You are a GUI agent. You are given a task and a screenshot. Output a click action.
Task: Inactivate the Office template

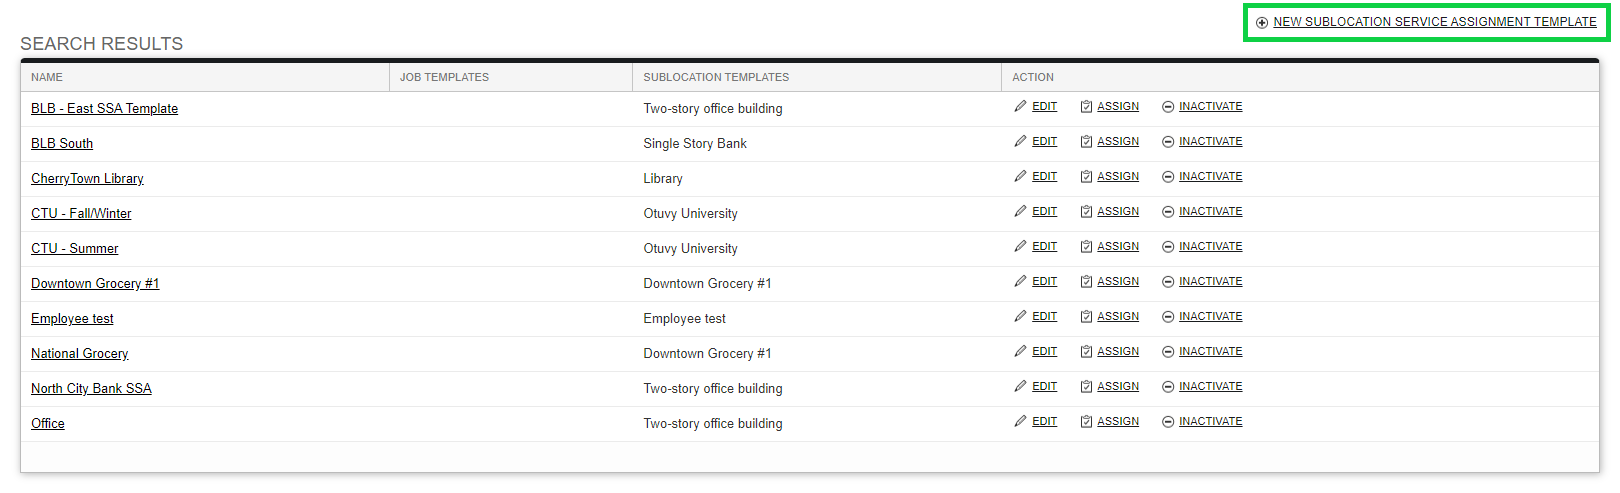(1210, 421)
